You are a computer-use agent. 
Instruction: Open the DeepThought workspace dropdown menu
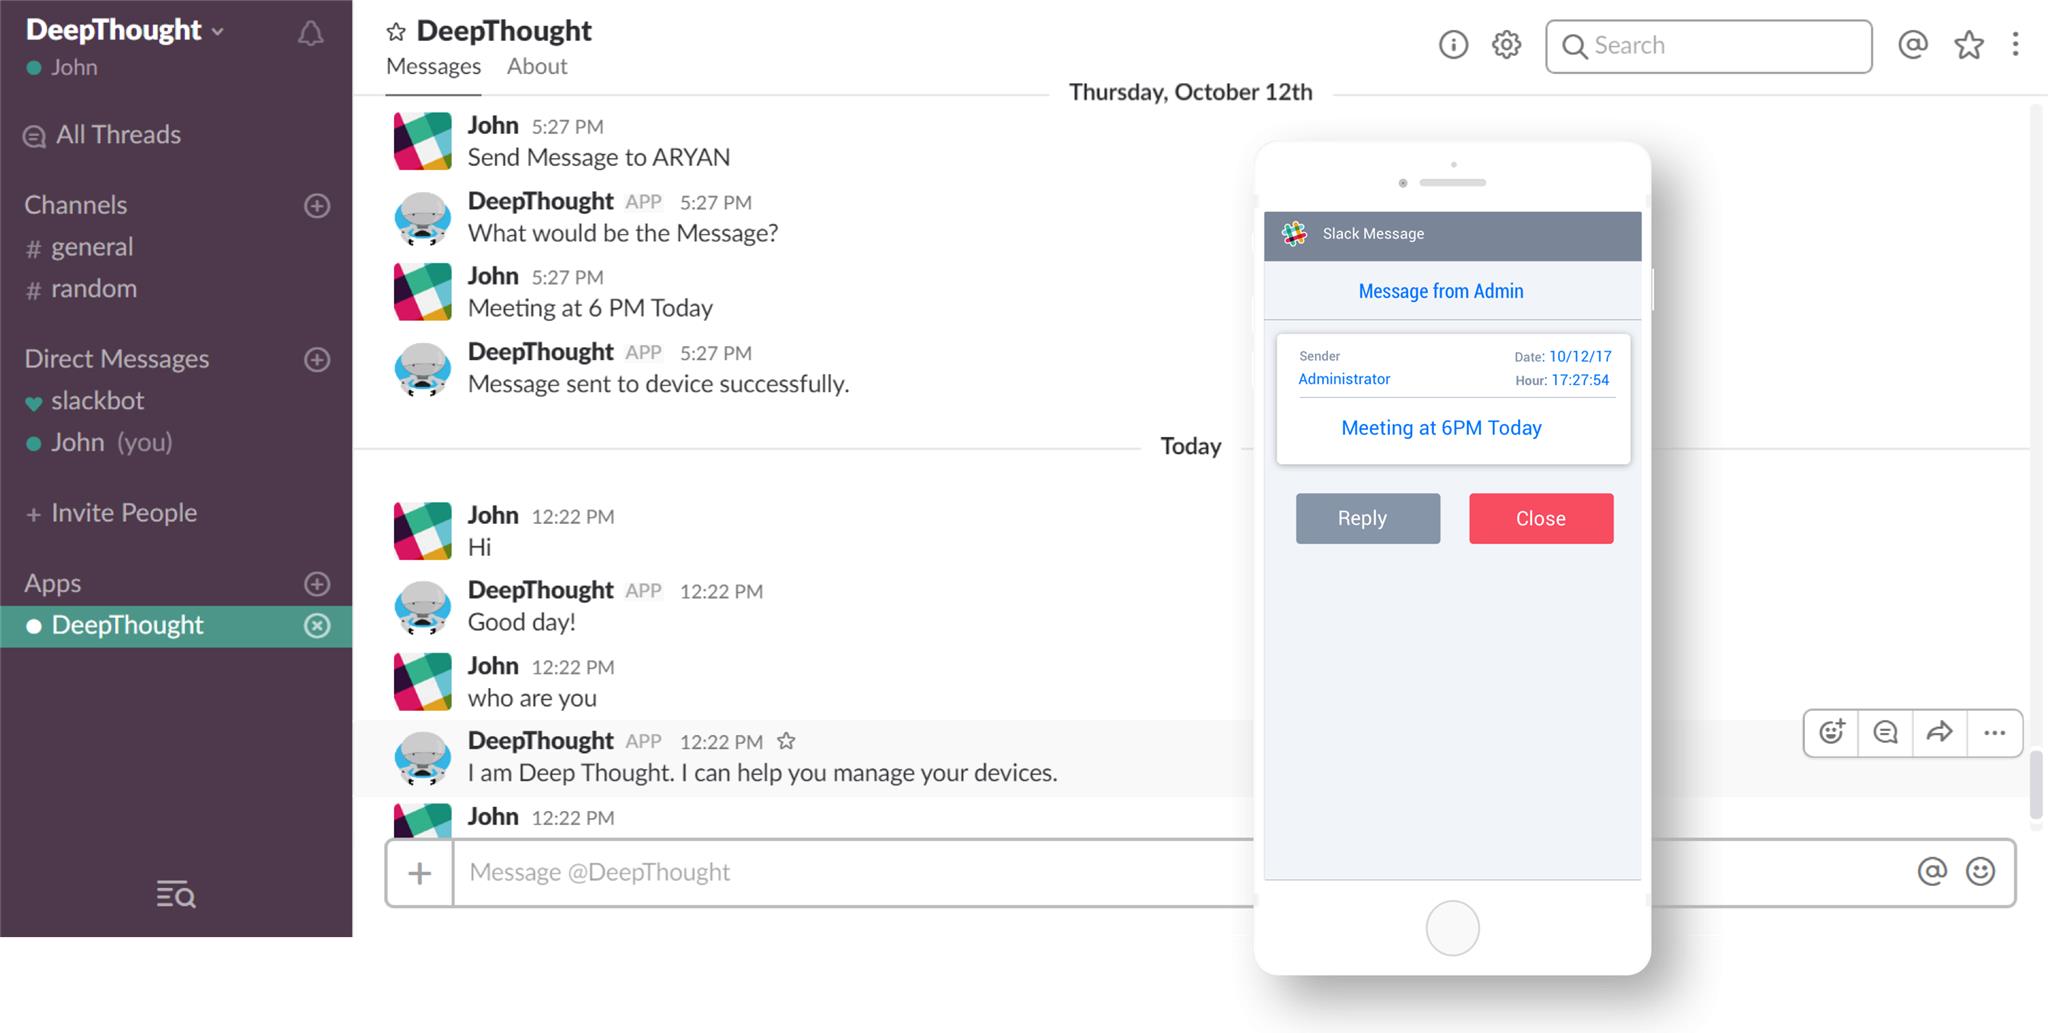(124, 30)
